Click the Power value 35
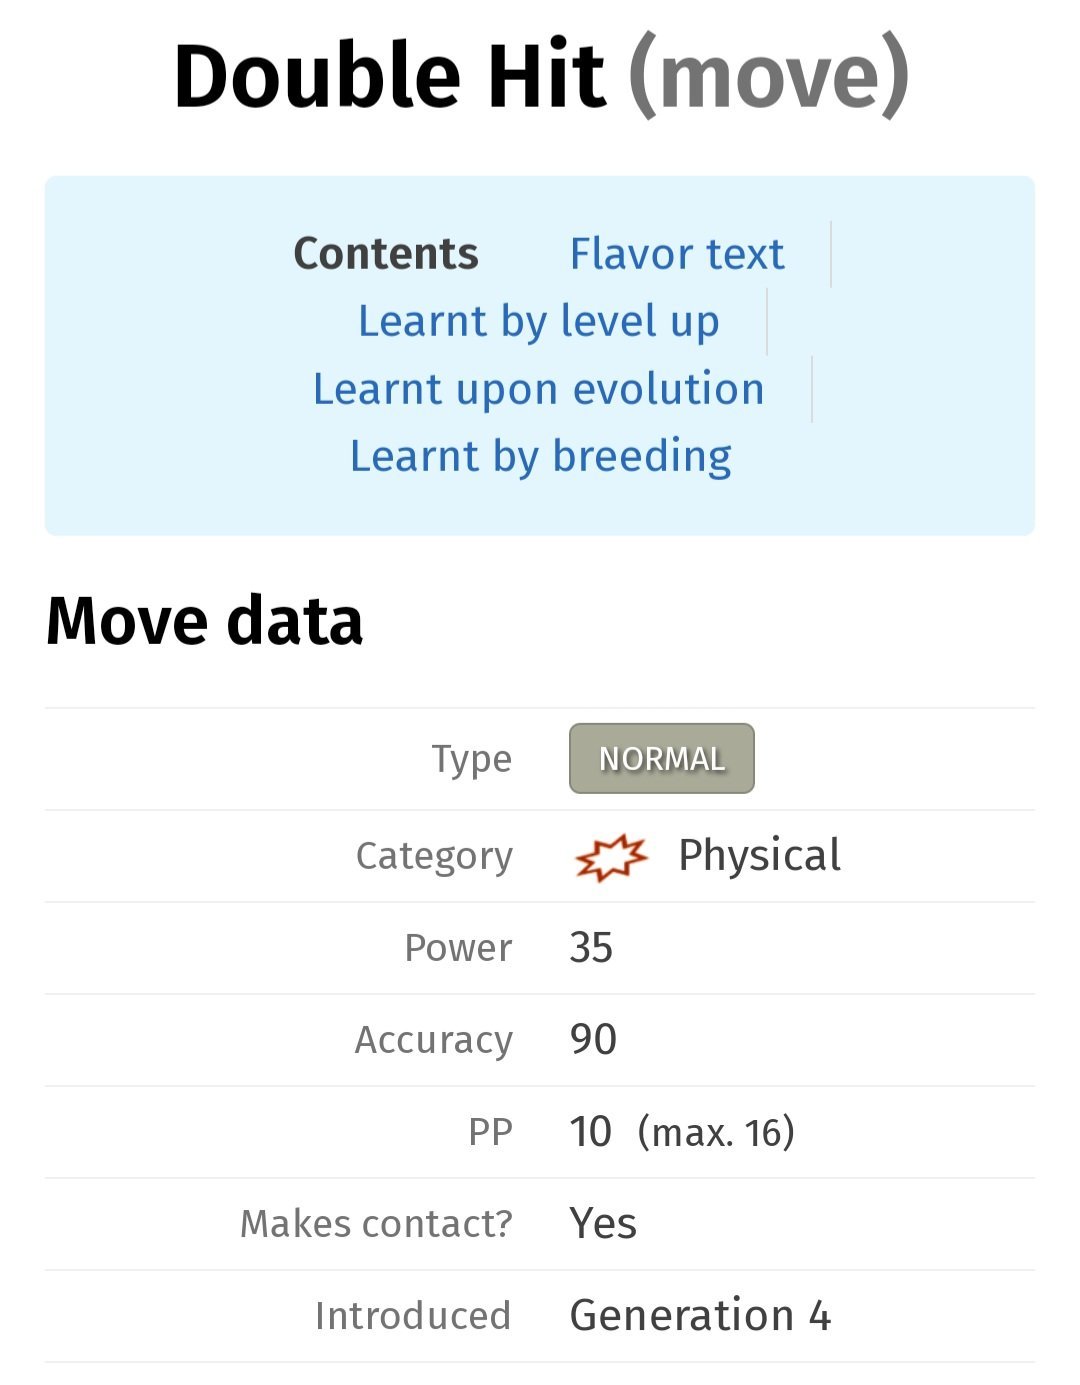Viewport: 1080px width, 1385px height. (591, 948)
